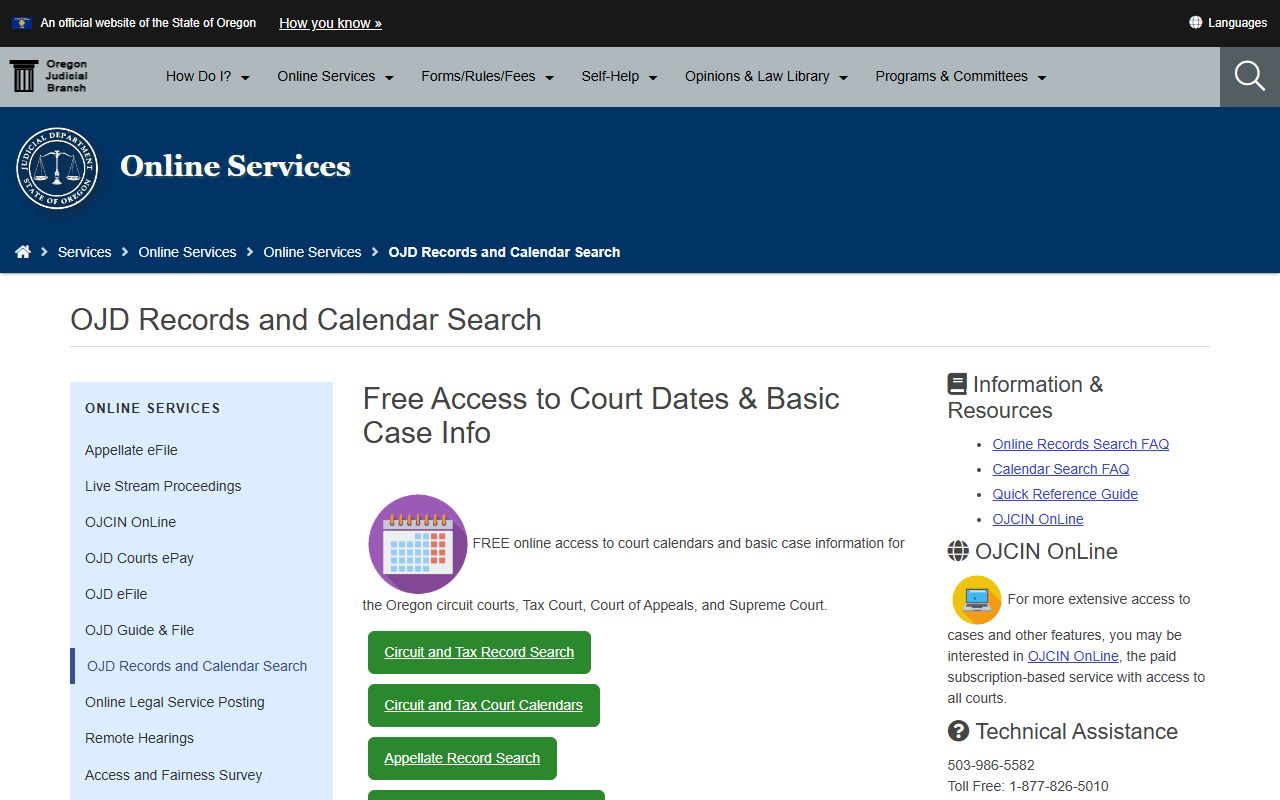Open the Programs & Committees menu
The height and width of the screenshot is (800, 1280).
coord(960,76)
